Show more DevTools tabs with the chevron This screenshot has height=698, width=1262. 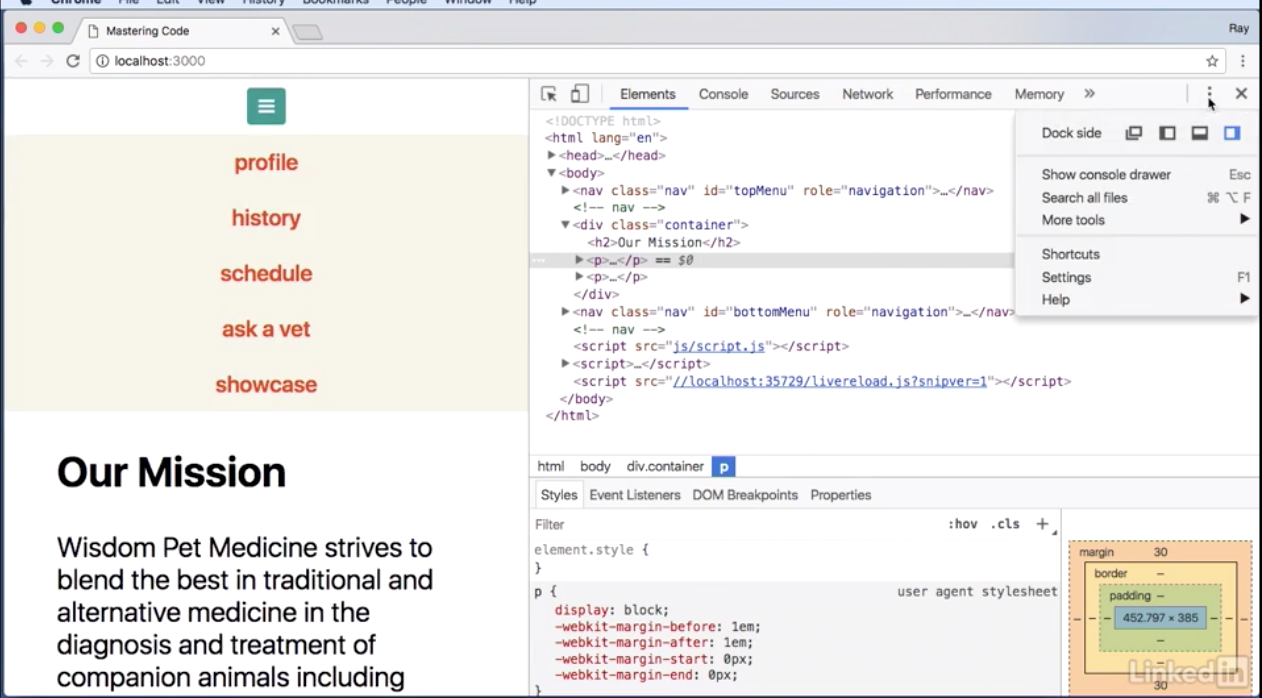(1089, 93)
